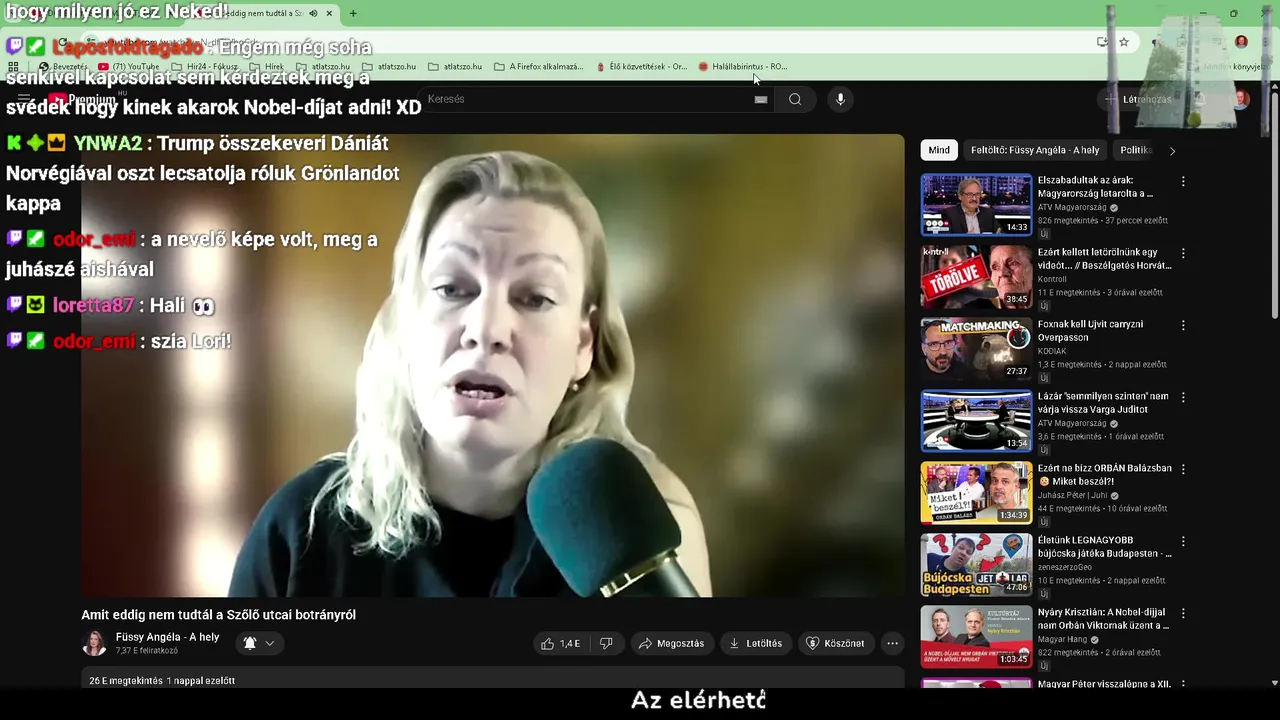Like the video showing 1,4 E
1280x720 pixels.
561,643
